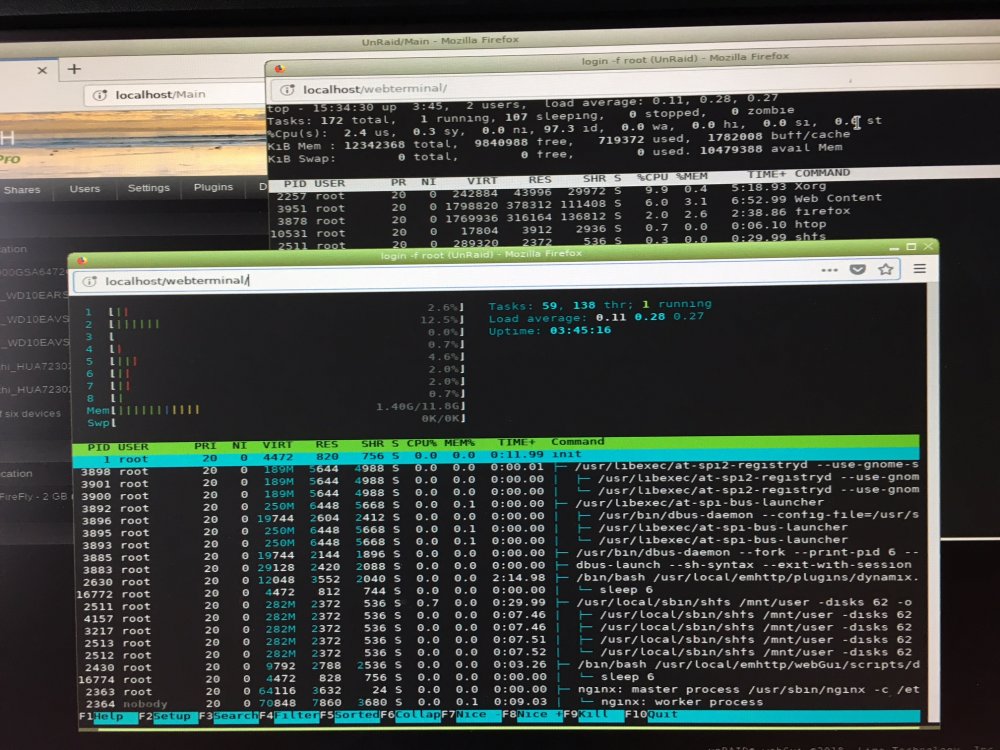The width and height of the screenshot is (1000, 750).
Task: Bookmark this page with star icon
Action: point(886,269)
